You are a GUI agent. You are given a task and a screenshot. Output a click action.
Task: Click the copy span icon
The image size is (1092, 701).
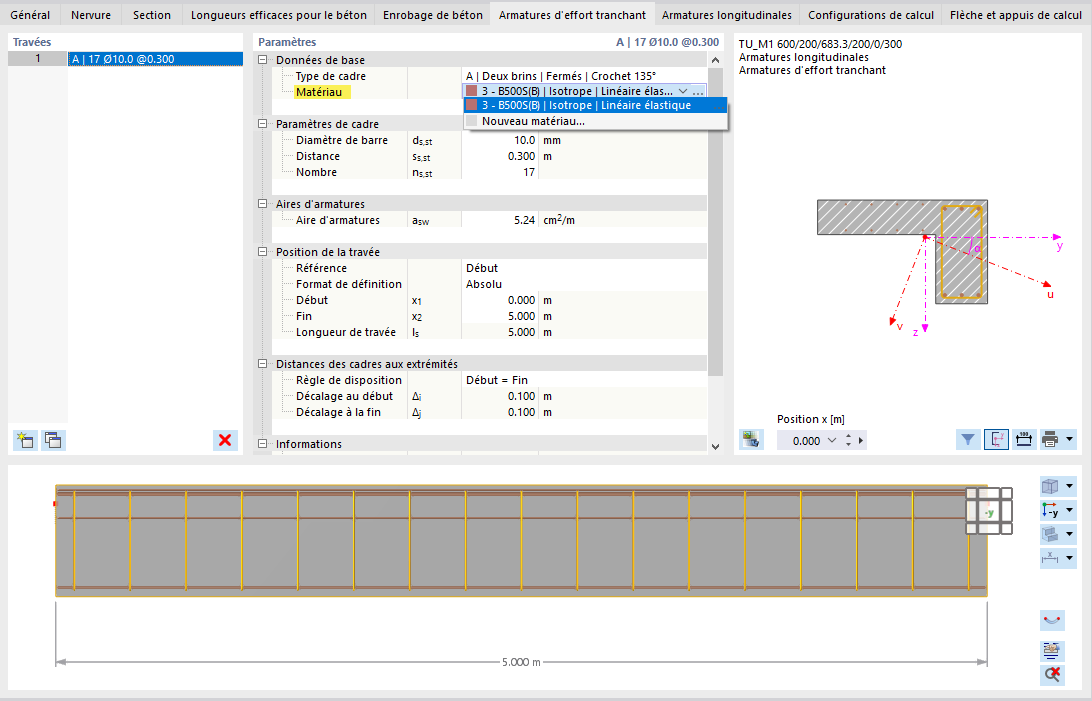pos(54,440)
